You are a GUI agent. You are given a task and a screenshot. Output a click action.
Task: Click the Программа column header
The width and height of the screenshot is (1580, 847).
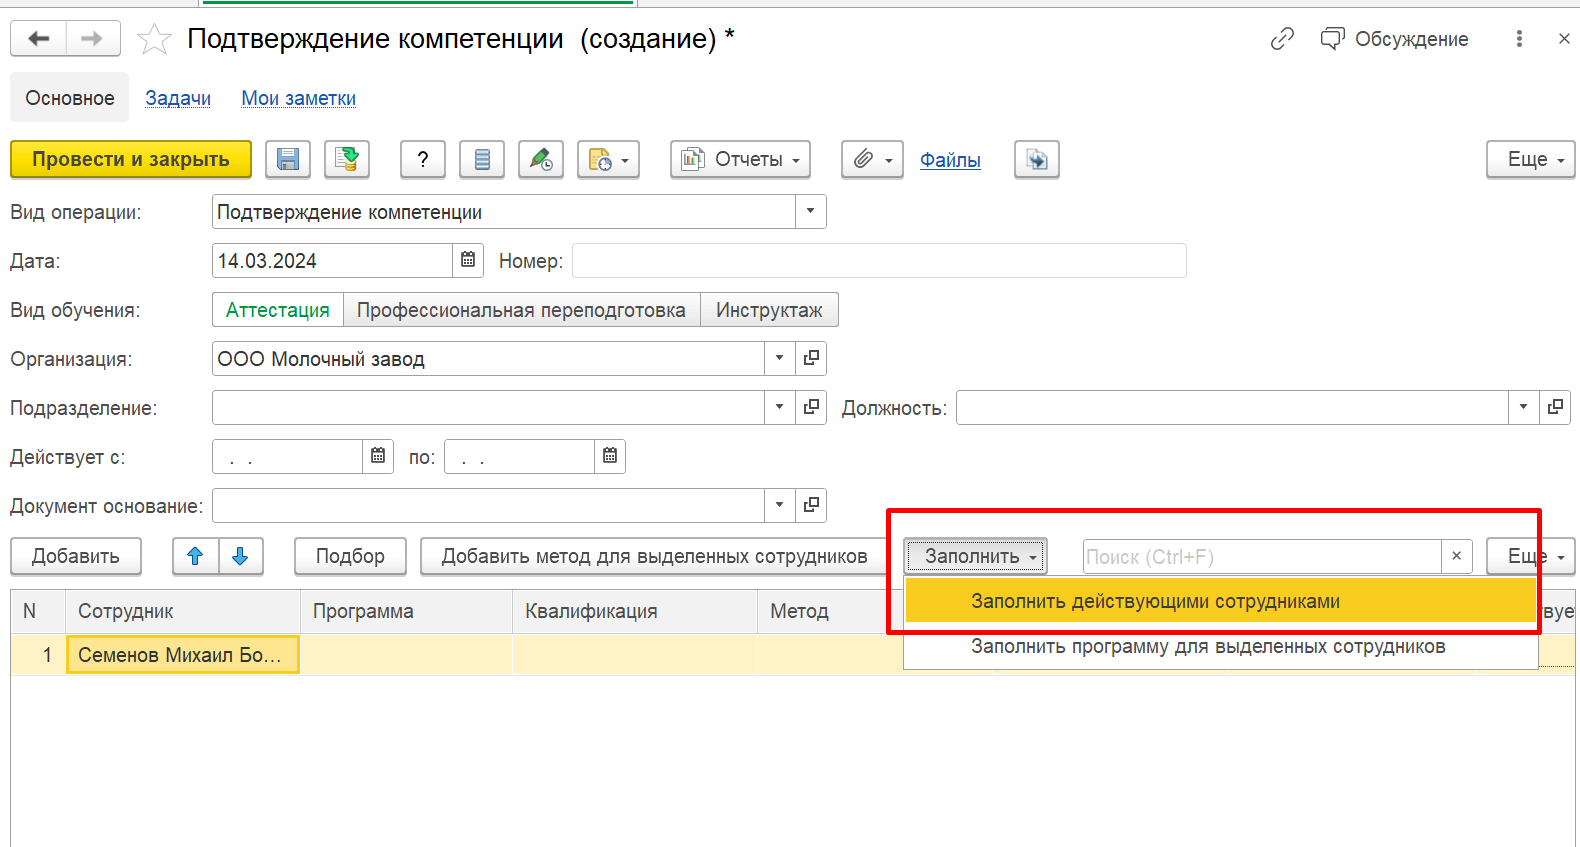click(406, 612)
